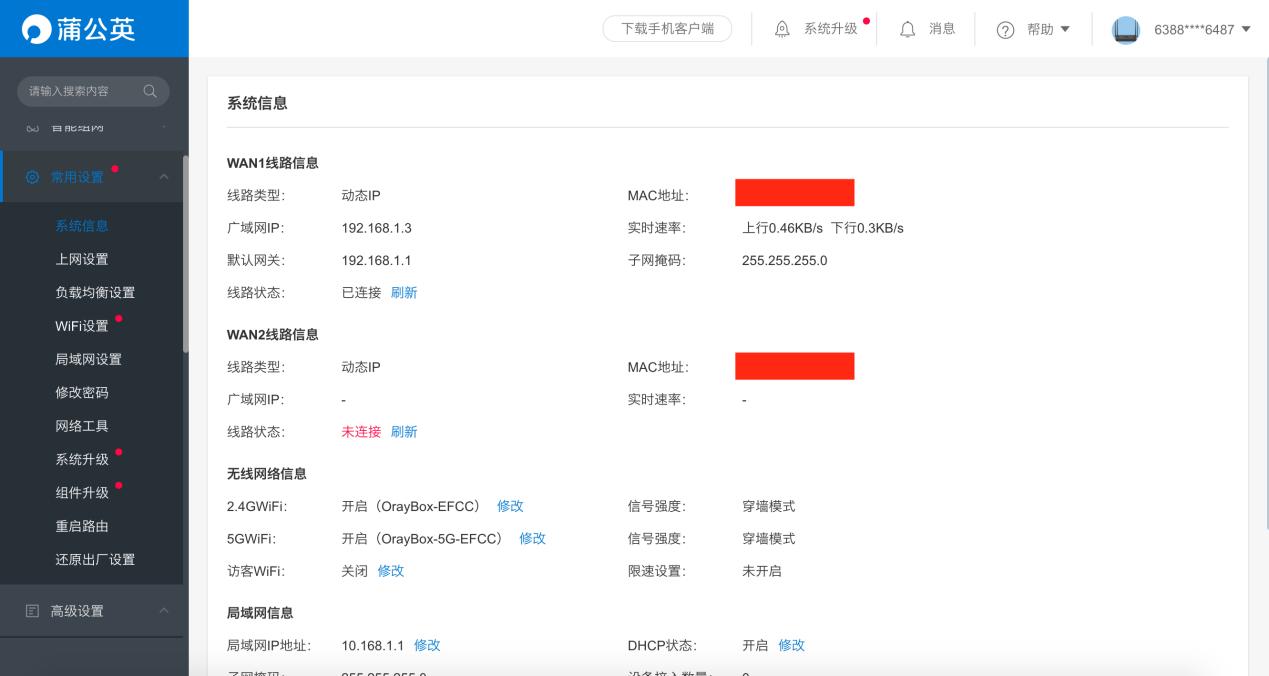Refresh WAN1 status via 刷新 link
The height and width of the screenshot is (676, 1269).
pyautogui.click(x=403, y=292)
